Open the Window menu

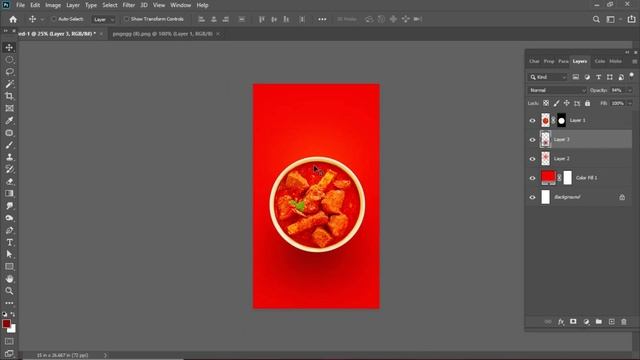180,5
